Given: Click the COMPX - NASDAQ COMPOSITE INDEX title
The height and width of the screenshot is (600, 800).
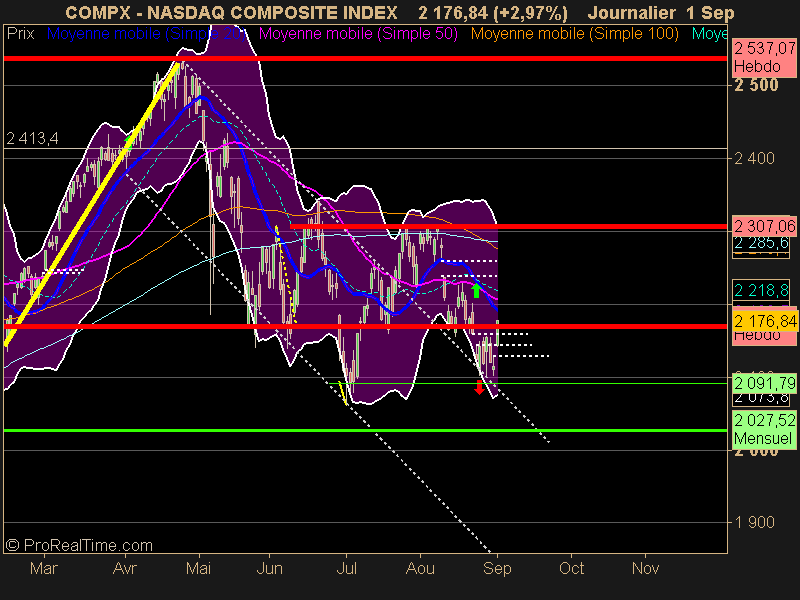Looking at the screenshot, I should click(231, 13).
